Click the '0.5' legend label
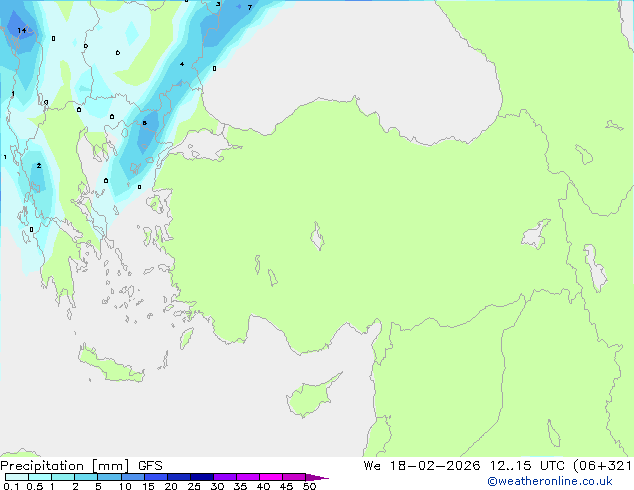634x490 pixels. pyautogui.click(x=35, y=486)
